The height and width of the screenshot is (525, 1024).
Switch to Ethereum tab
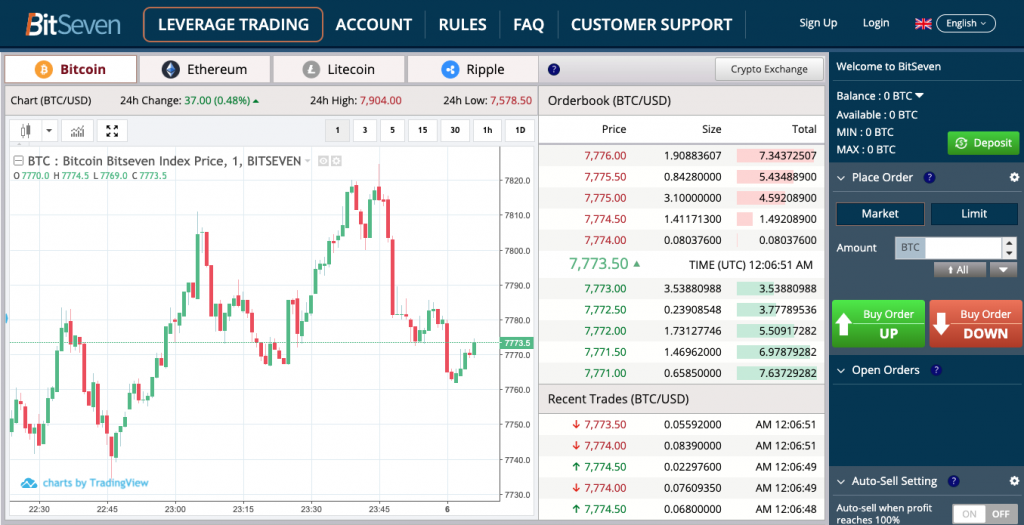pyautogui.click(x=204, y=69)
